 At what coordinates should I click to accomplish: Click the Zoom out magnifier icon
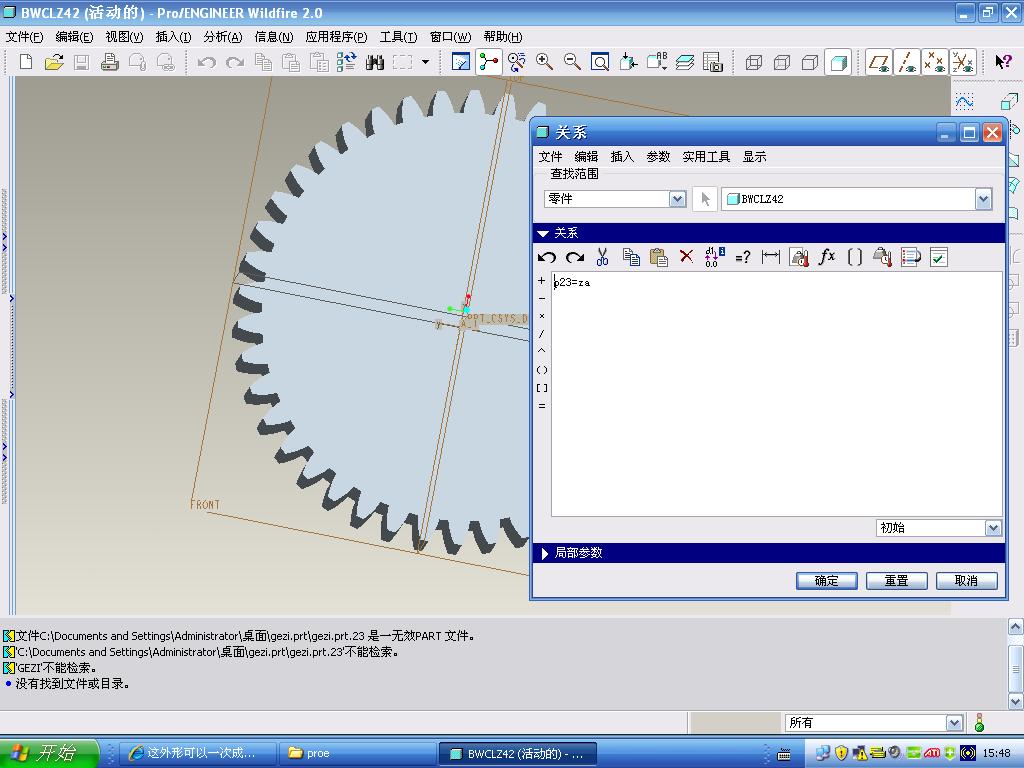[x=572, y=62]
